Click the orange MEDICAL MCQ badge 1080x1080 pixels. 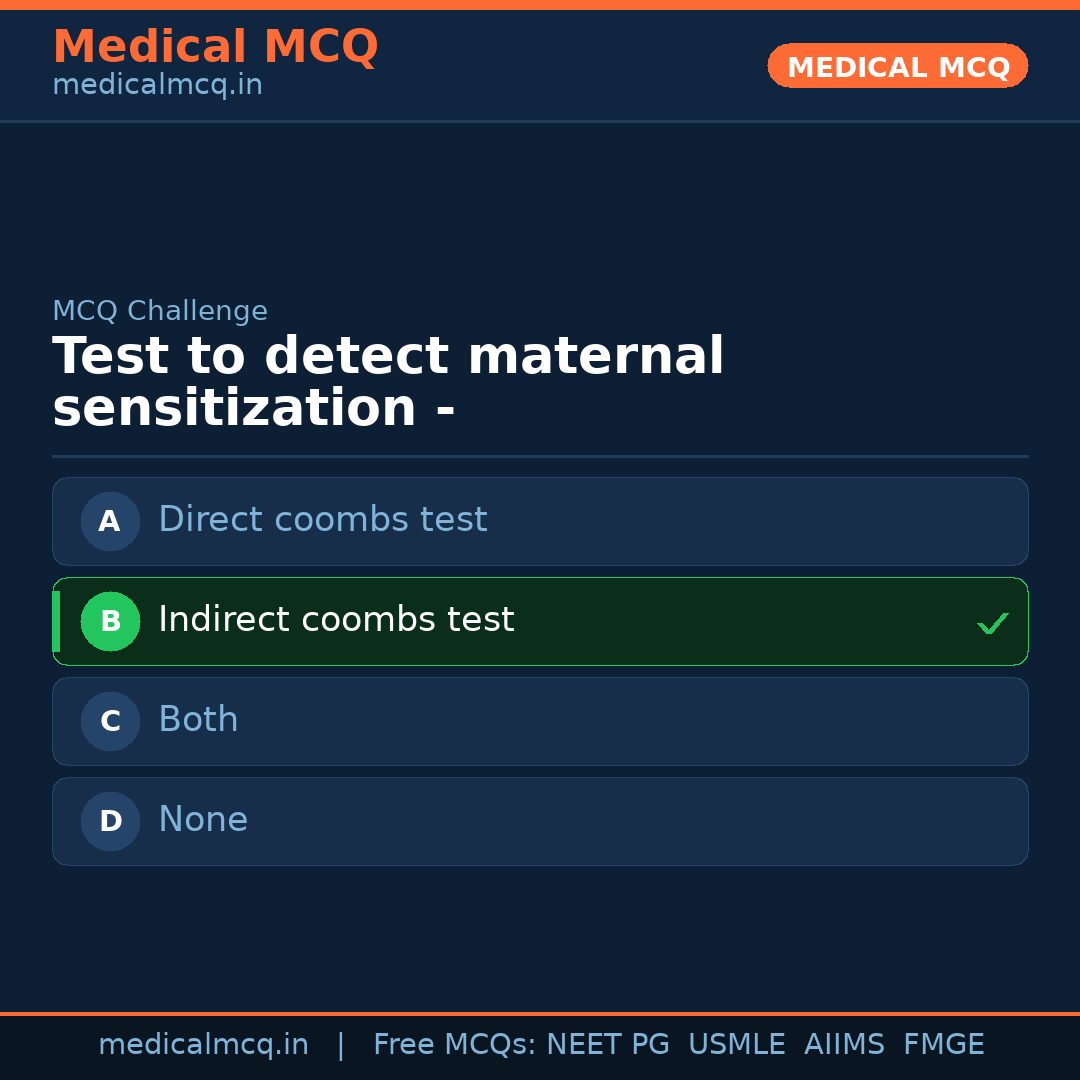[x=897, y=66]
